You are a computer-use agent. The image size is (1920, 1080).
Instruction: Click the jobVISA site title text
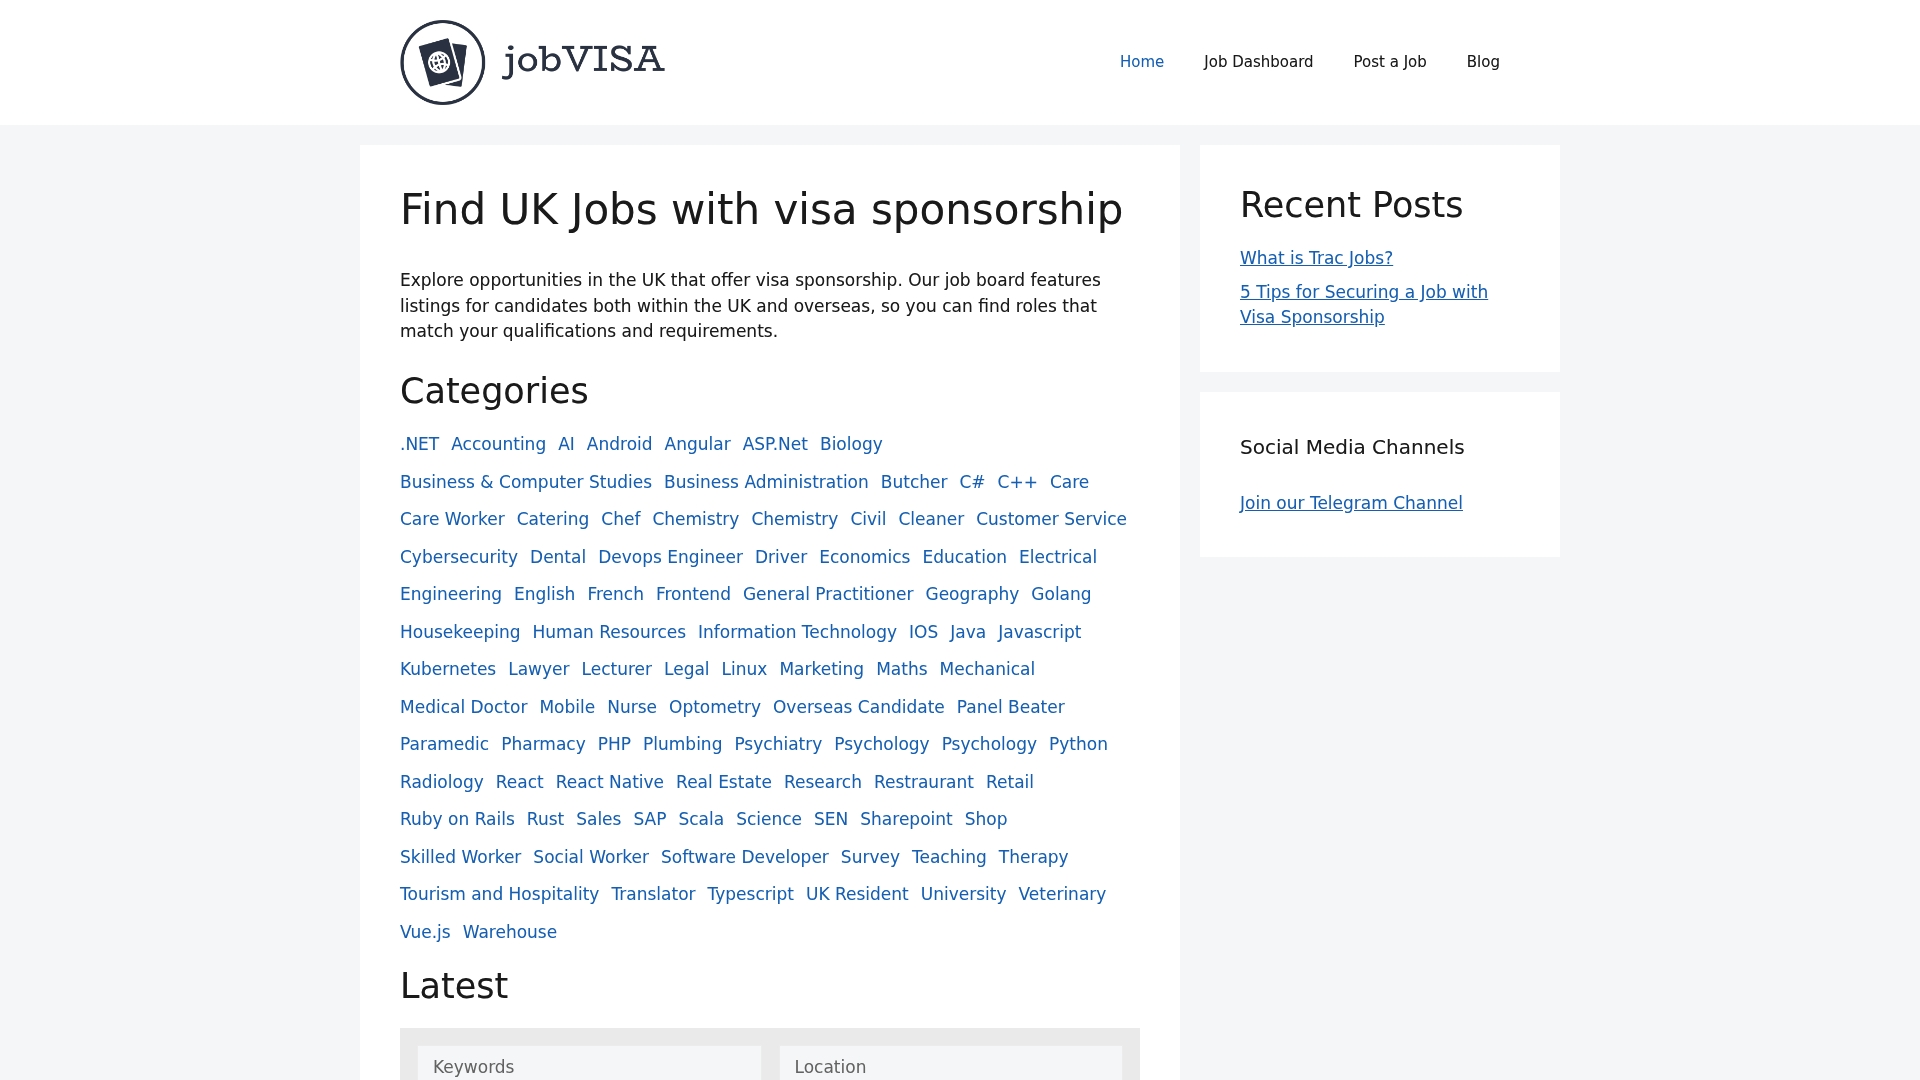click(x=584, y=60)
